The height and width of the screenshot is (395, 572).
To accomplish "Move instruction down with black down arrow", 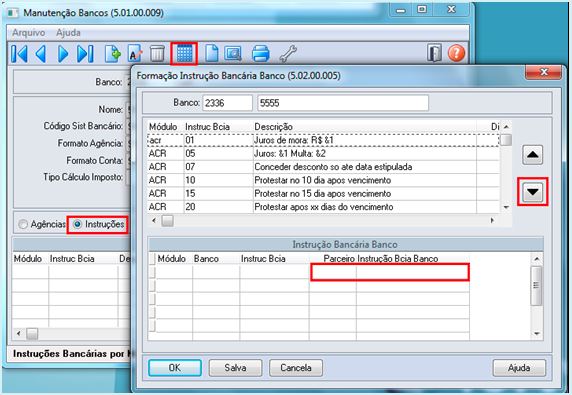I will 533,192.
